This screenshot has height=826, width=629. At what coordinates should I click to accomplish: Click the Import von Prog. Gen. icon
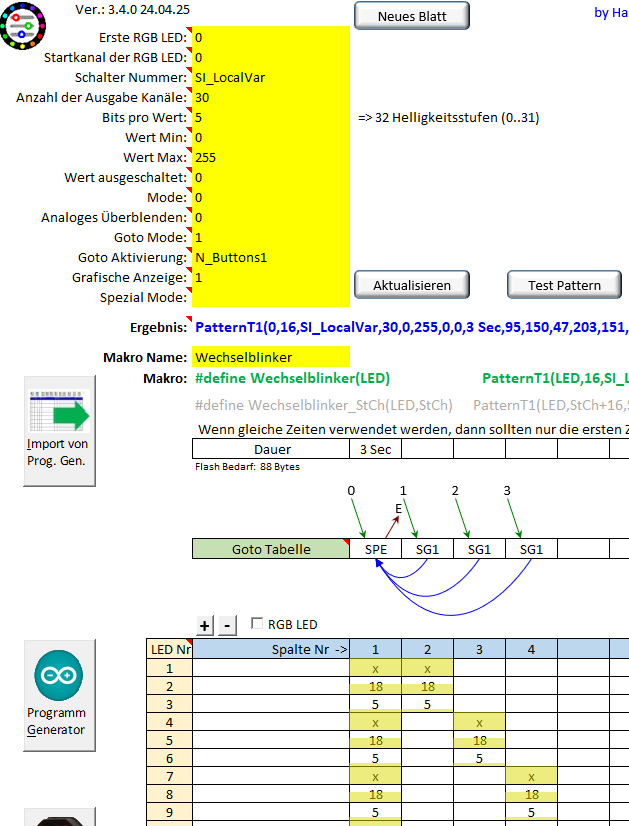(x=59, y=430)
